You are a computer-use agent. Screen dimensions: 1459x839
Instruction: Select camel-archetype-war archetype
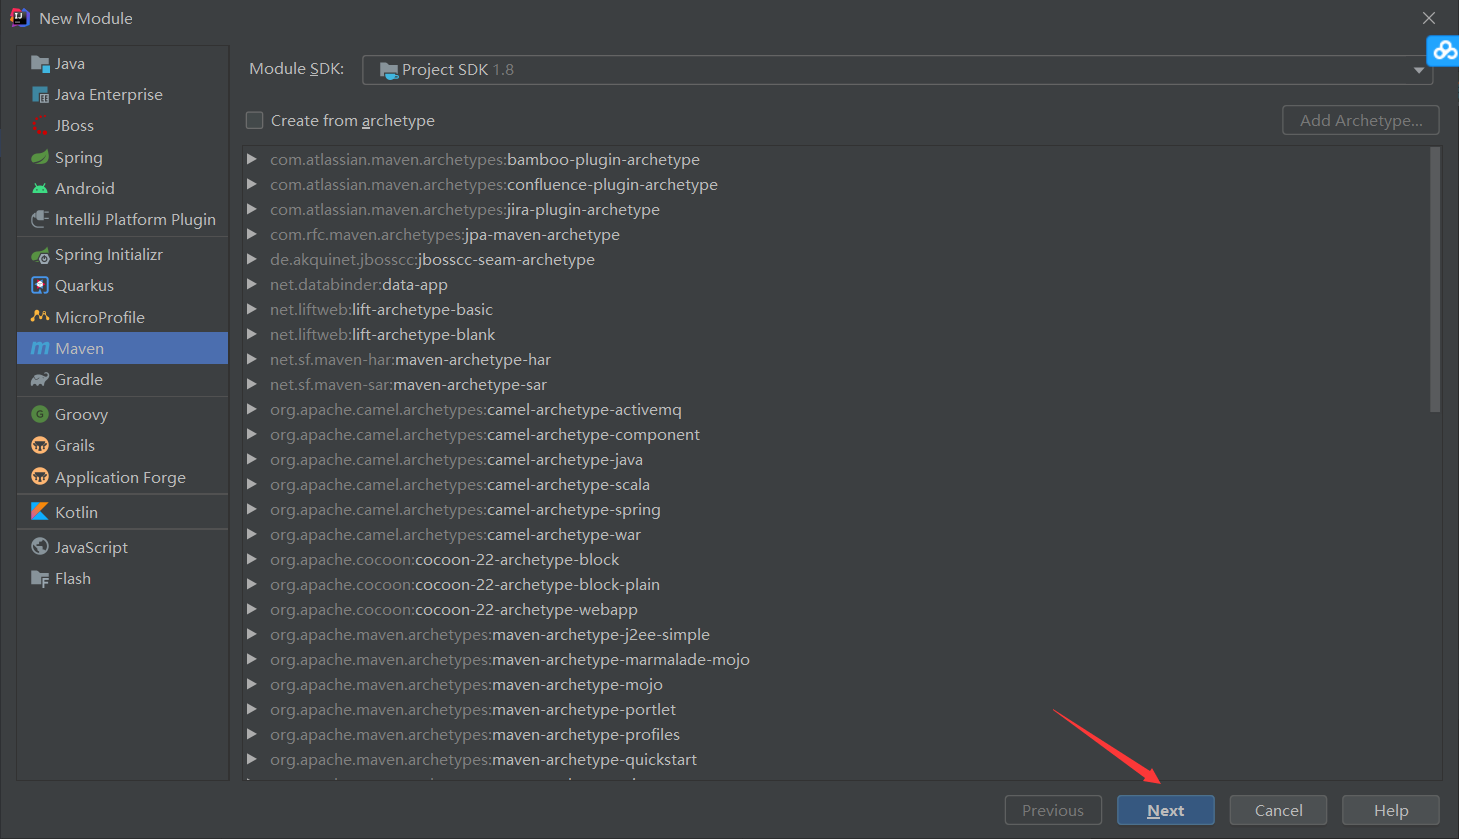coord(456,534)
